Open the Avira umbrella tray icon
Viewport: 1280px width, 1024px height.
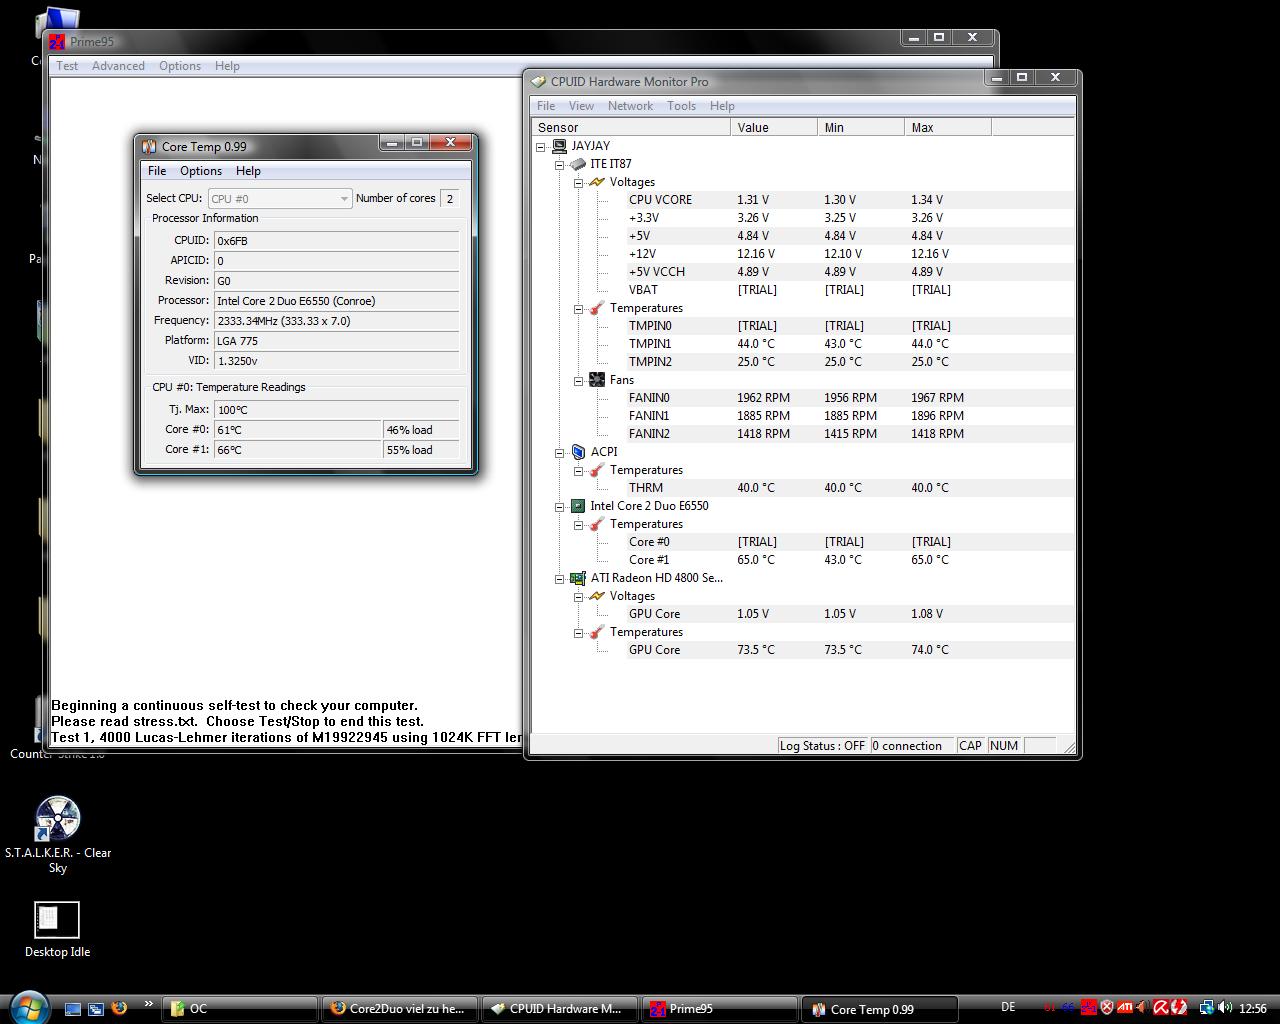(1161, 1008)
